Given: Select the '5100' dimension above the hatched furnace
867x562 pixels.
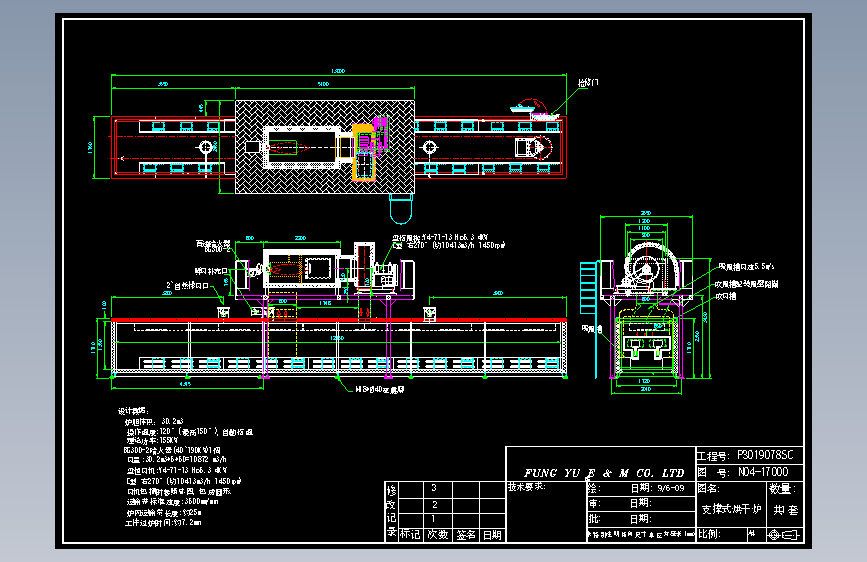Looking at the screenshot, I should point(323,84).
